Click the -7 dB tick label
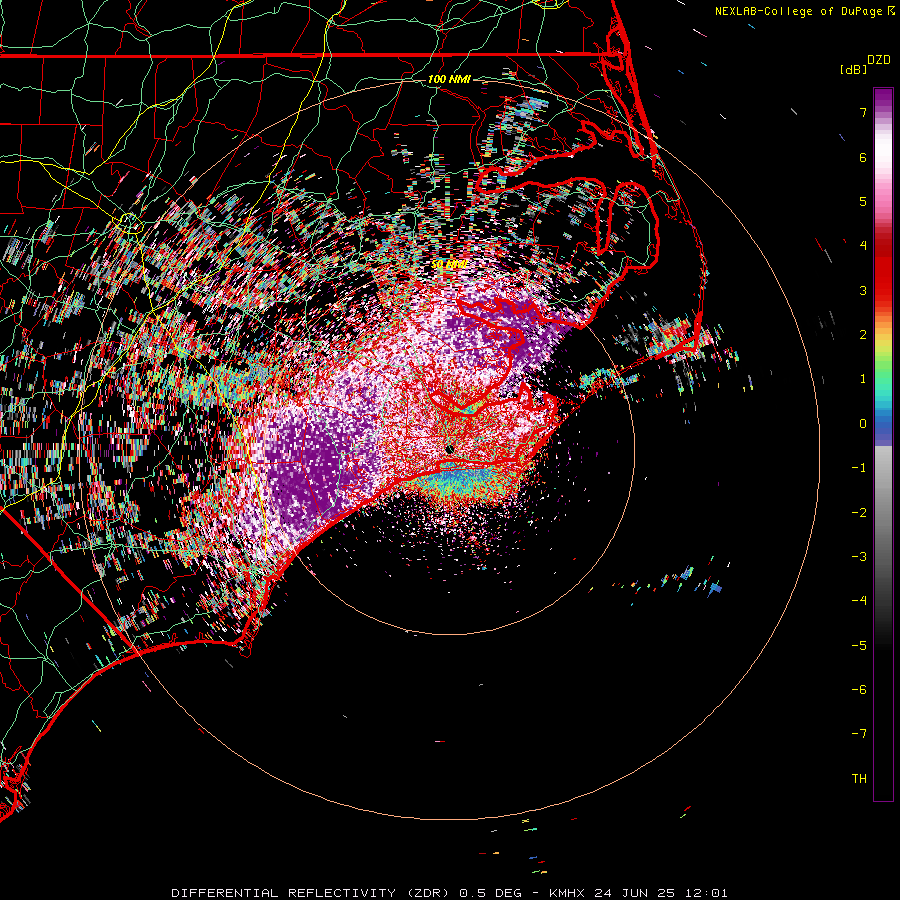 point(859,734)
